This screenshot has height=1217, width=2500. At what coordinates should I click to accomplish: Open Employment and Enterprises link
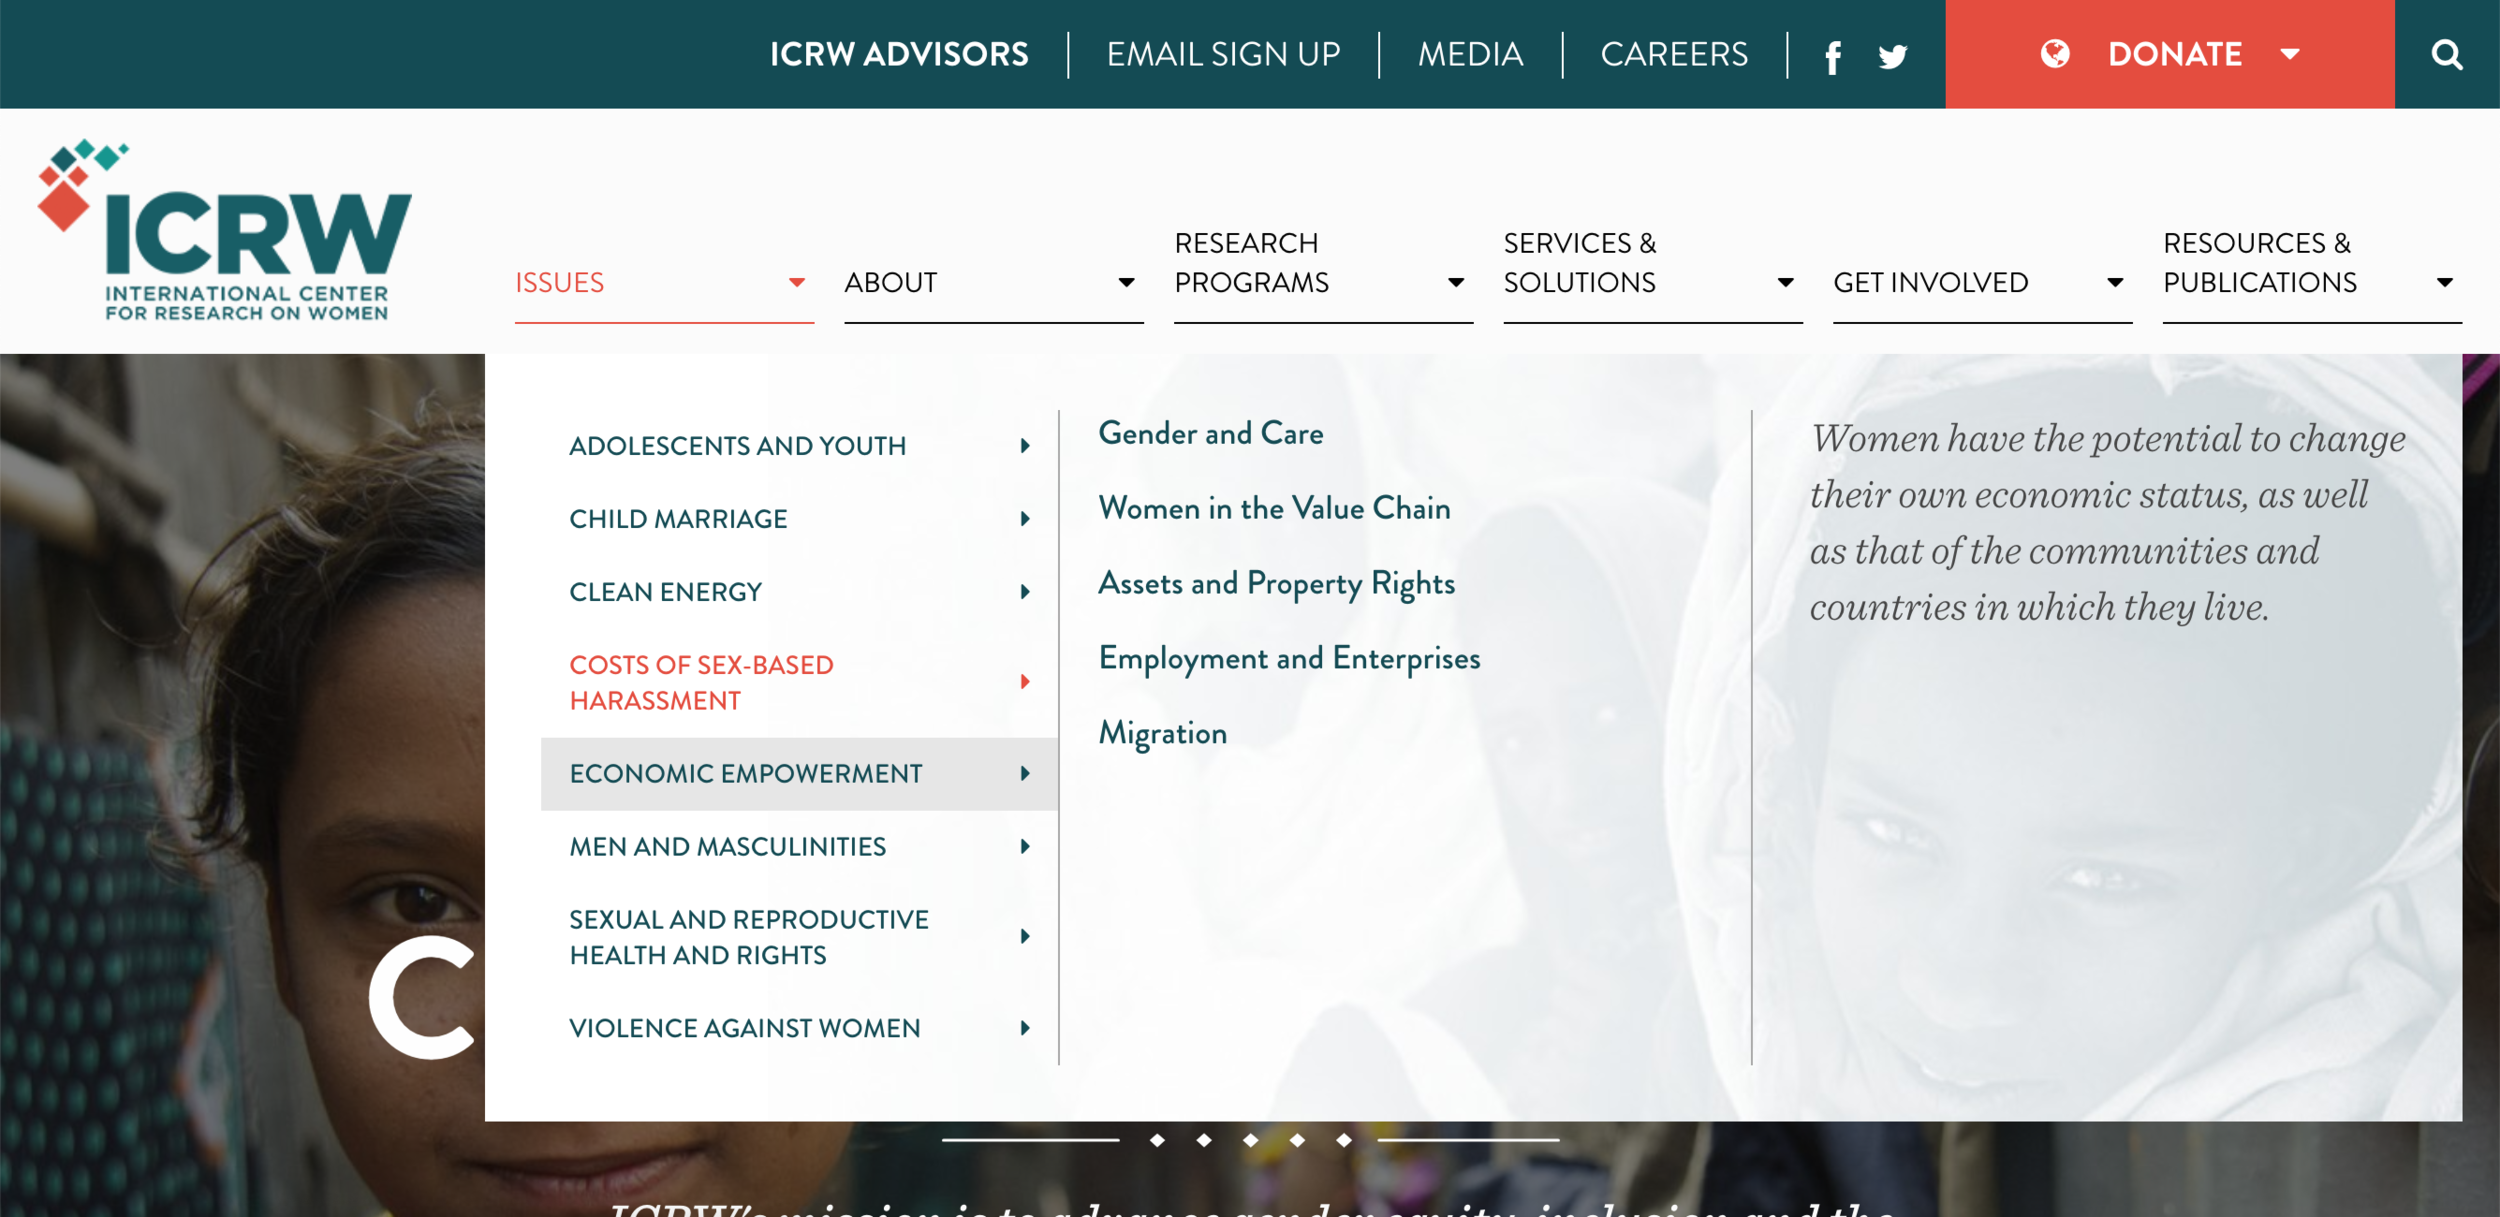1289,659
